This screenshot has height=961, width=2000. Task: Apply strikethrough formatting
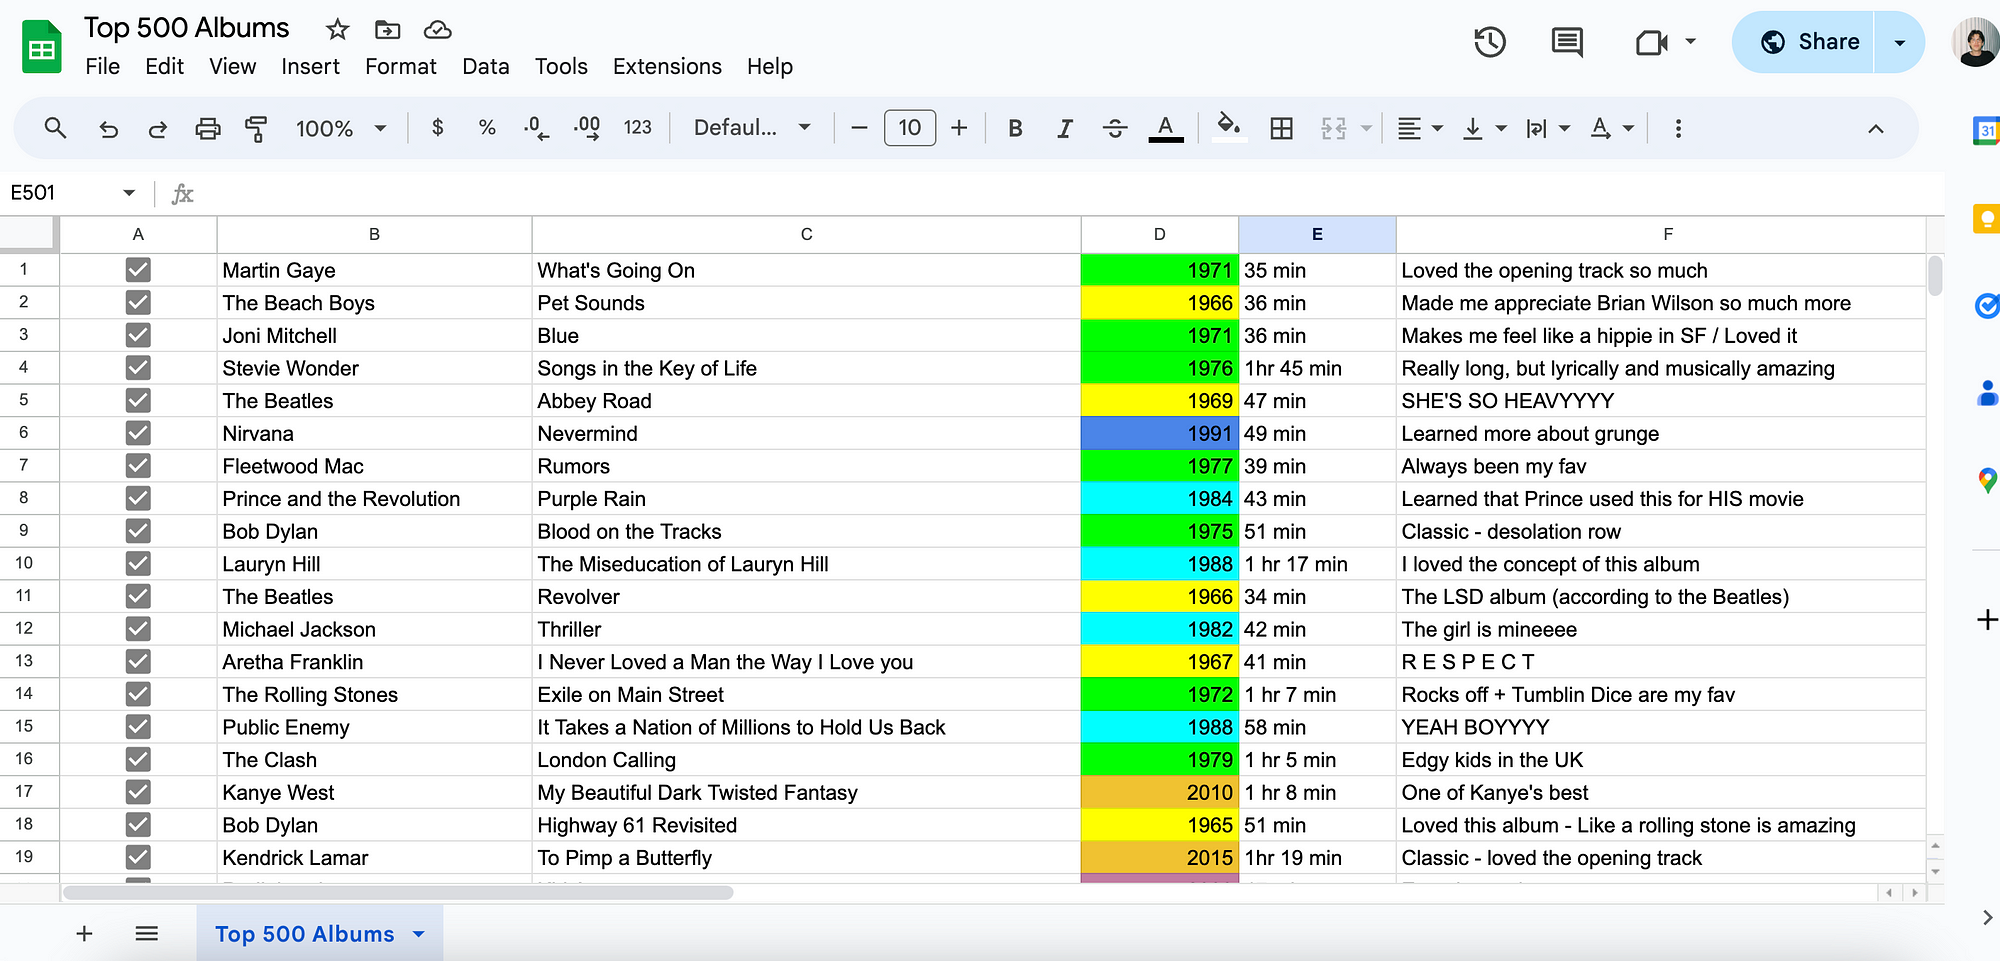pos(1115,128)
